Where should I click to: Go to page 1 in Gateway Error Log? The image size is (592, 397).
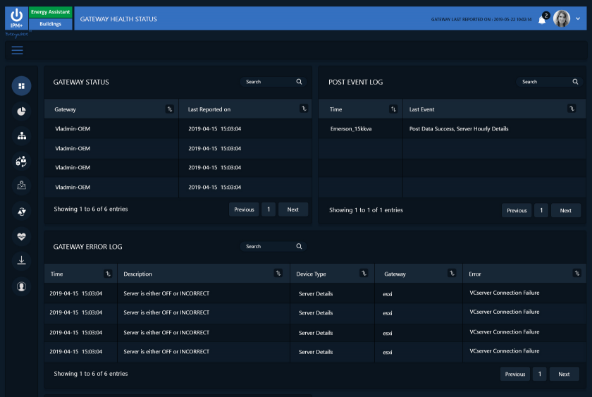[x=540, y=374]
